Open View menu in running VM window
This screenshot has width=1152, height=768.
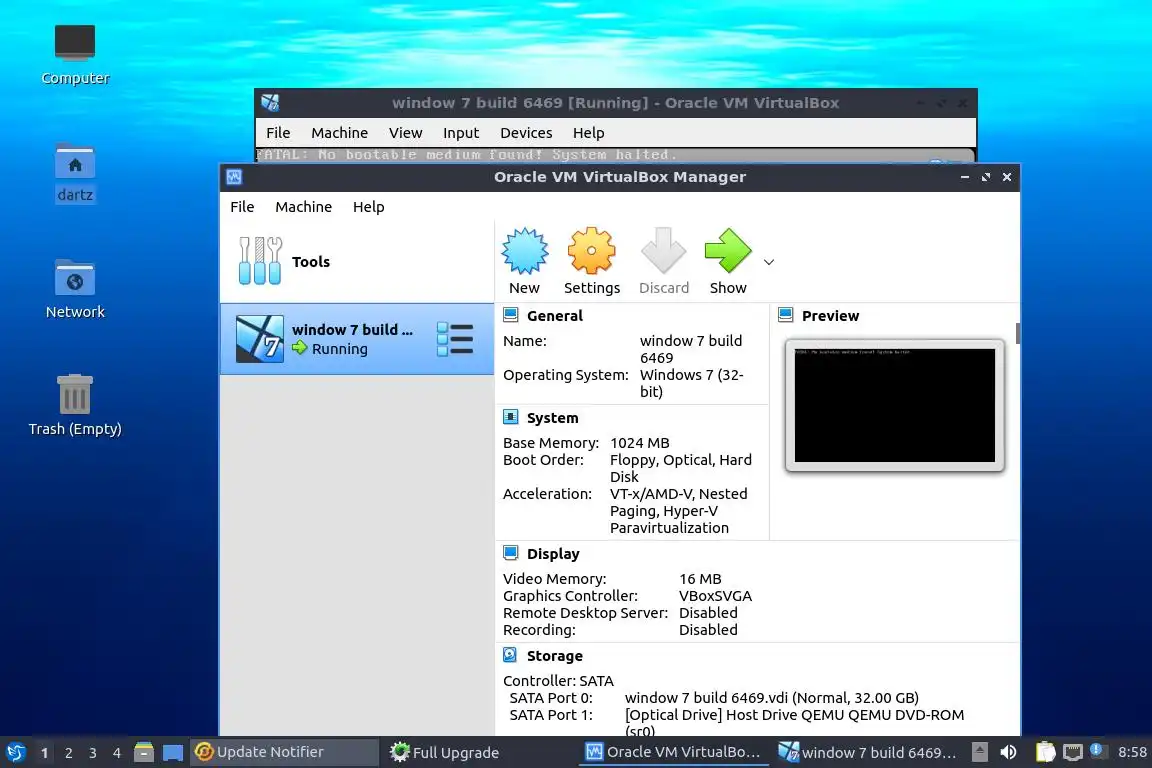coord(406,133)
